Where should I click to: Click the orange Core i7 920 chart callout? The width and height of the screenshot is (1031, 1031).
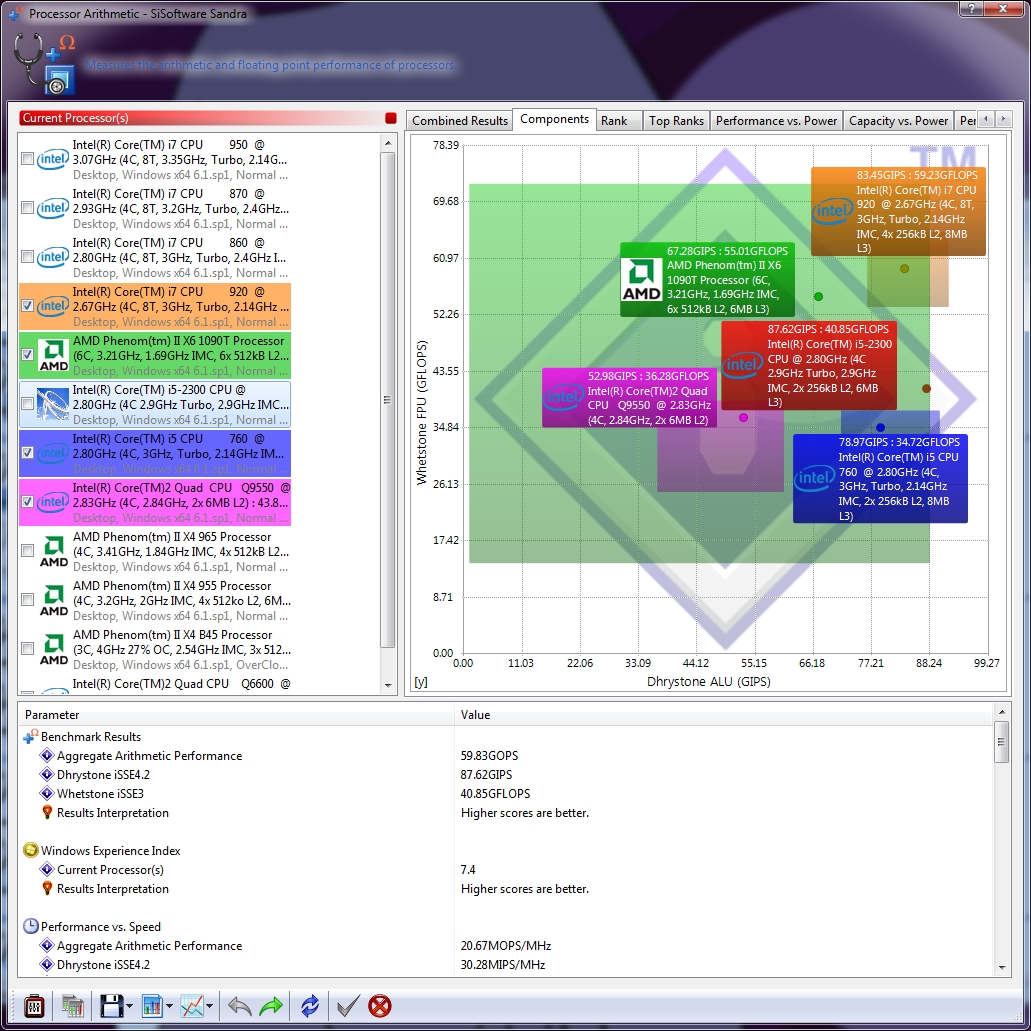(898, 211)
